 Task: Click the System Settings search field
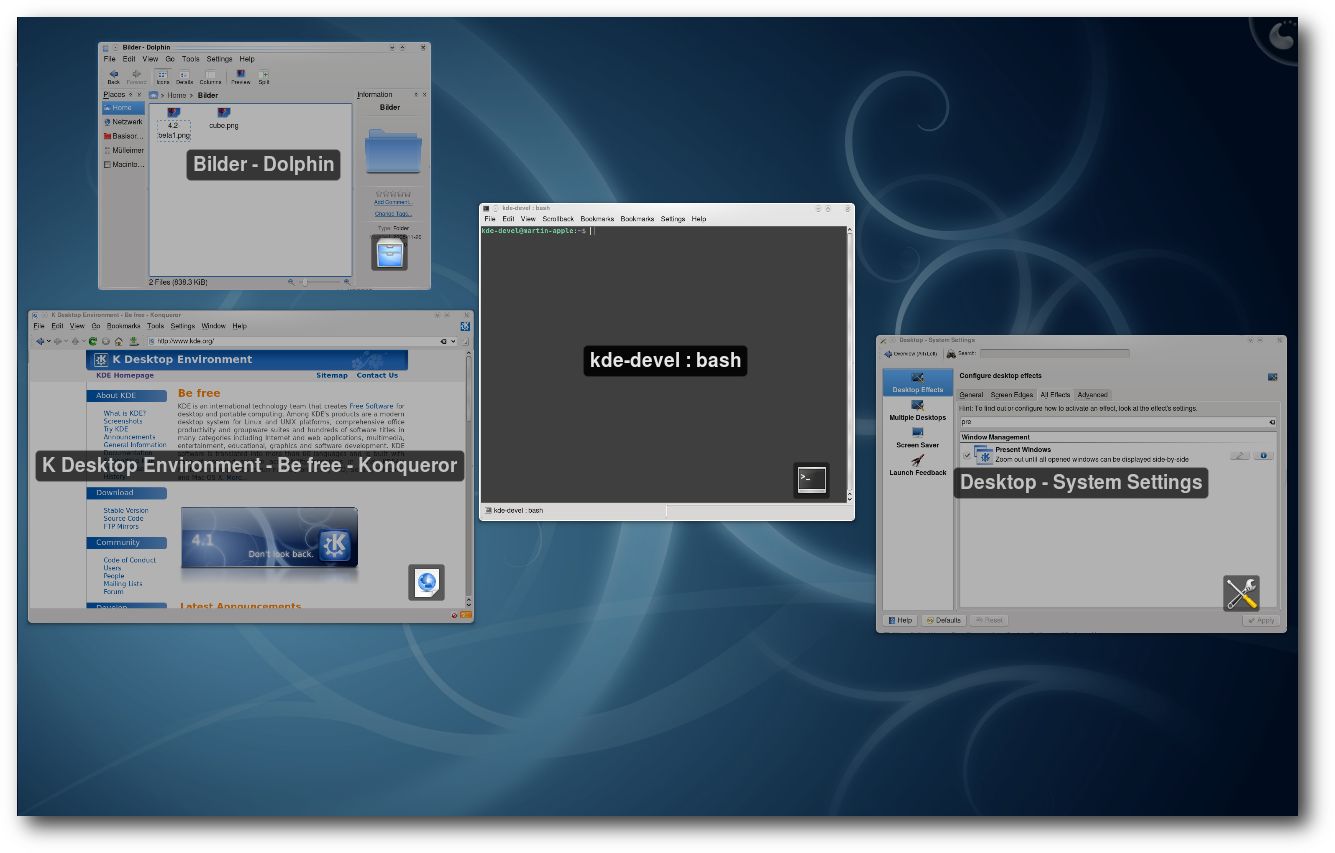tap(1054, 353)
